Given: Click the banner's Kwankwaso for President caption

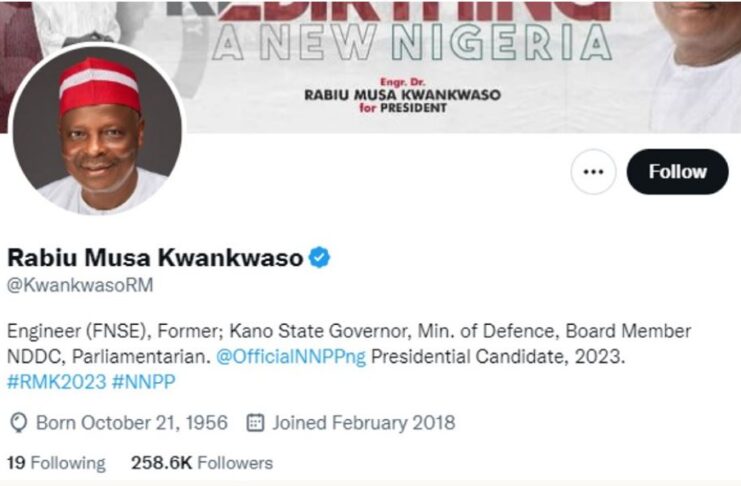Looking at the screenshot, I should click(x=402, y=96).
